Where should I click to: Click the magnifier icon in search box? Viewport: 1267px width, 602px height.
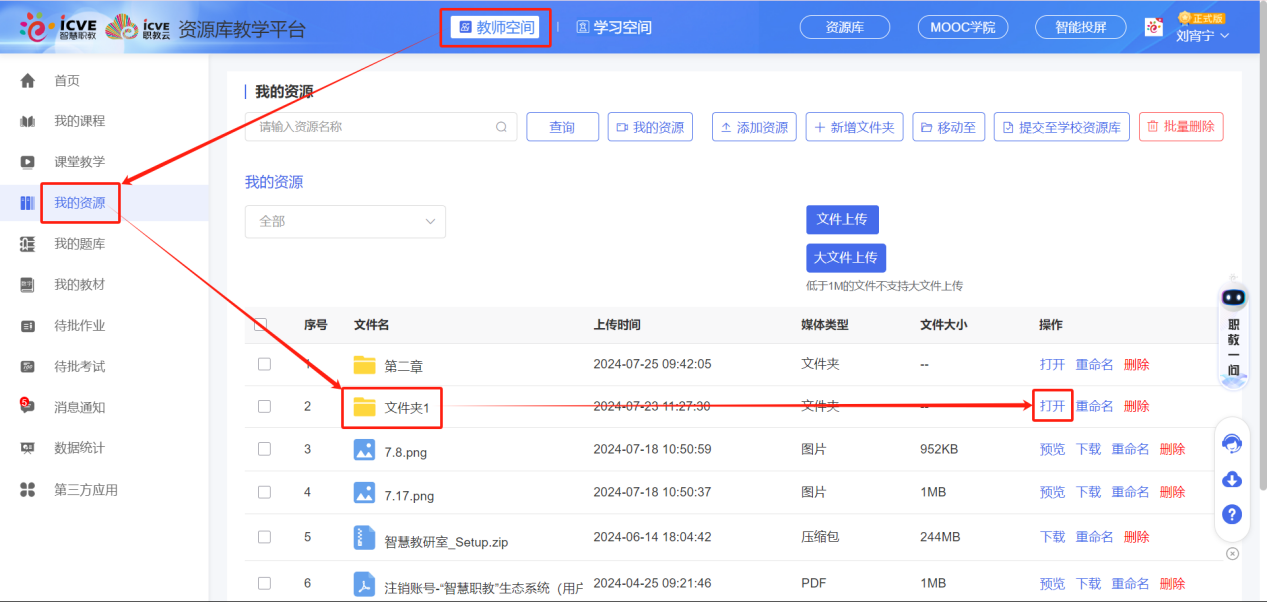point(500,127)
